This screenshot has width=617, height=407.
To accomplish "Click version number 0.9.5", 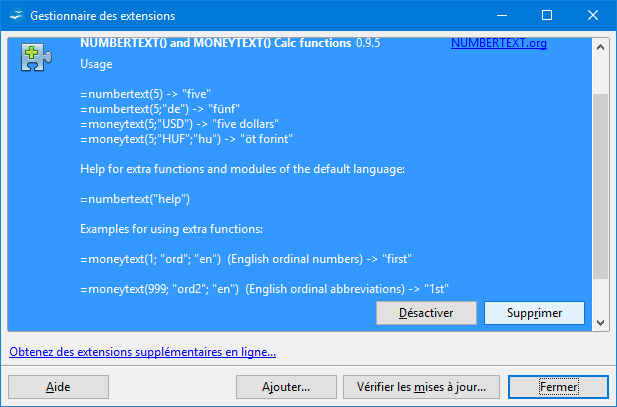I will coord(368,43).
